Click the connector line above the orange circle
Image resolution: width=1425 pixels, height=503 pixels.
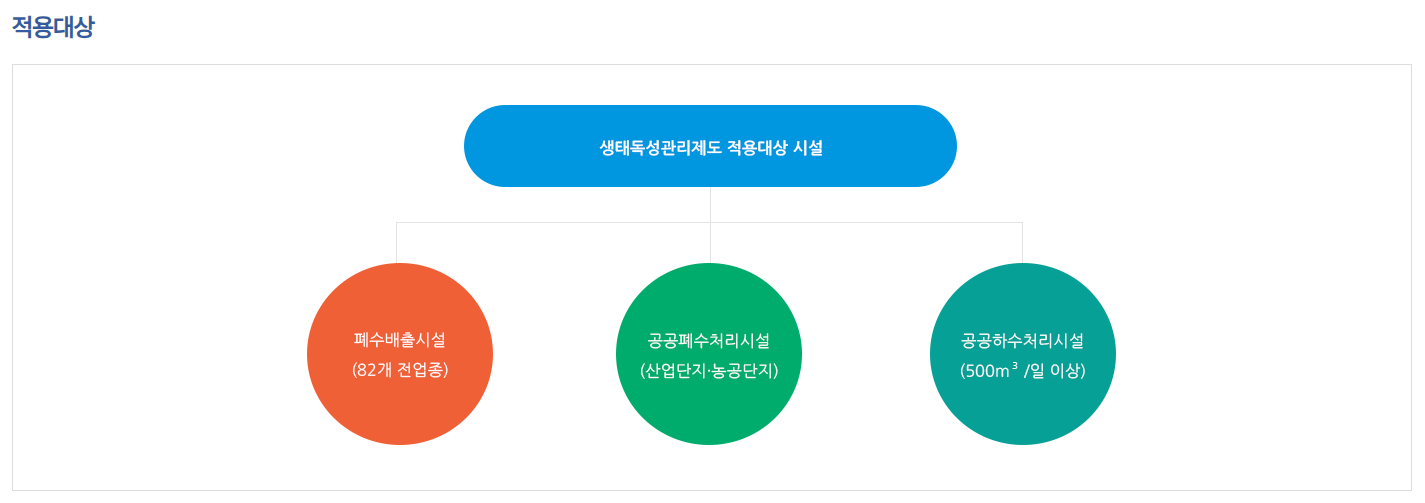397,242
